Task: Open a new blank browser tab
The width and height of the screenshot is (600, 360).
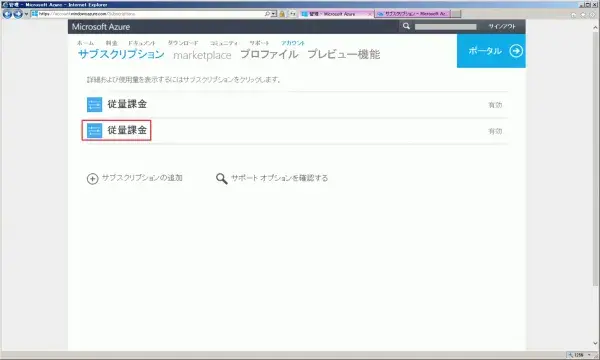Action: pos(456,14)
